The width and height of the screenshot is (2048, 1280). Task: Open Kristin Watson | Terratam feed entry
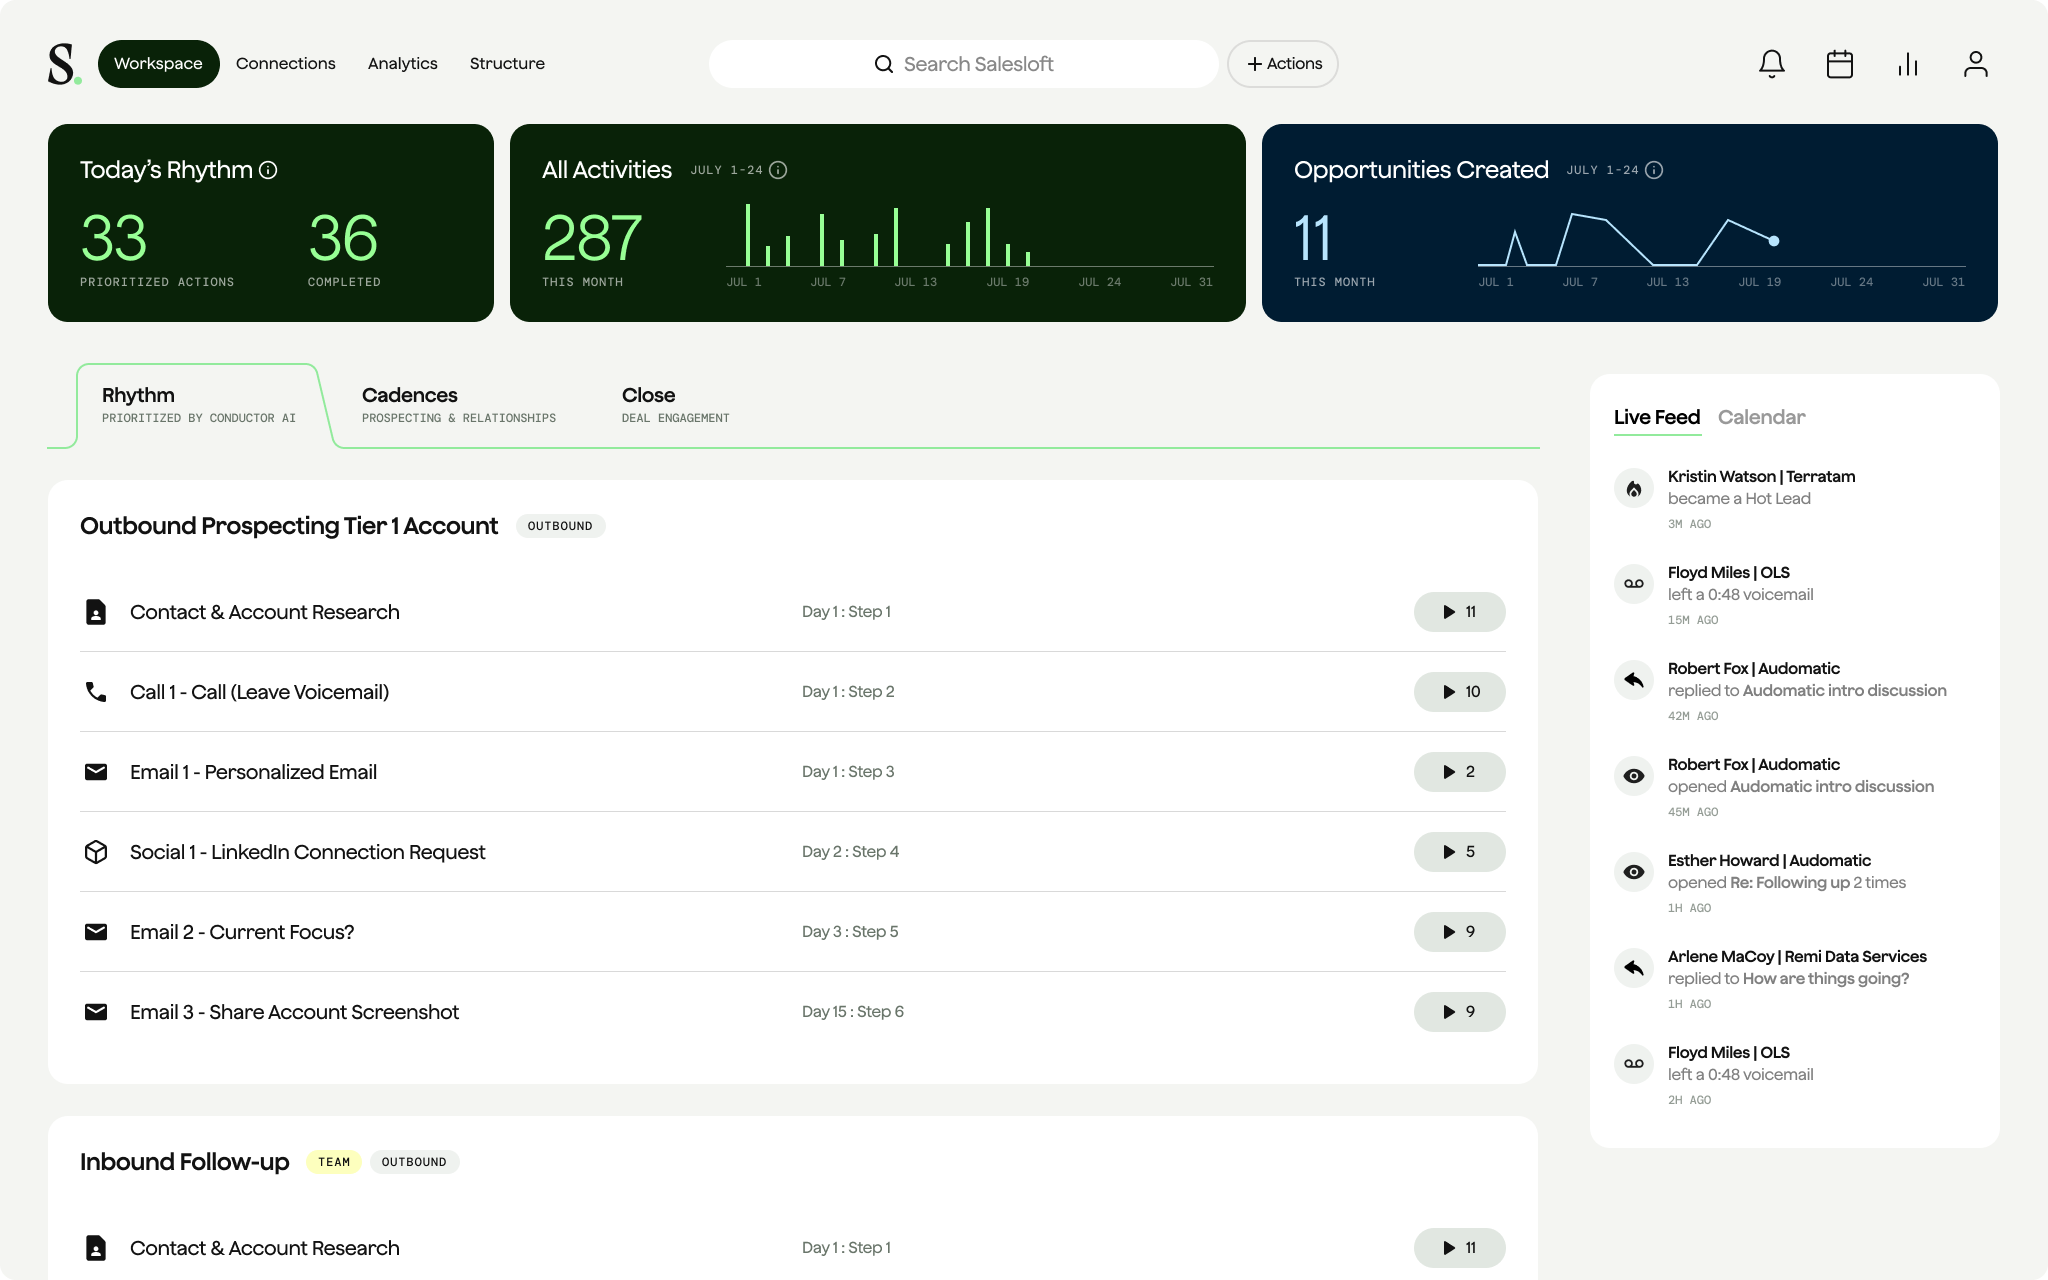1761,477
